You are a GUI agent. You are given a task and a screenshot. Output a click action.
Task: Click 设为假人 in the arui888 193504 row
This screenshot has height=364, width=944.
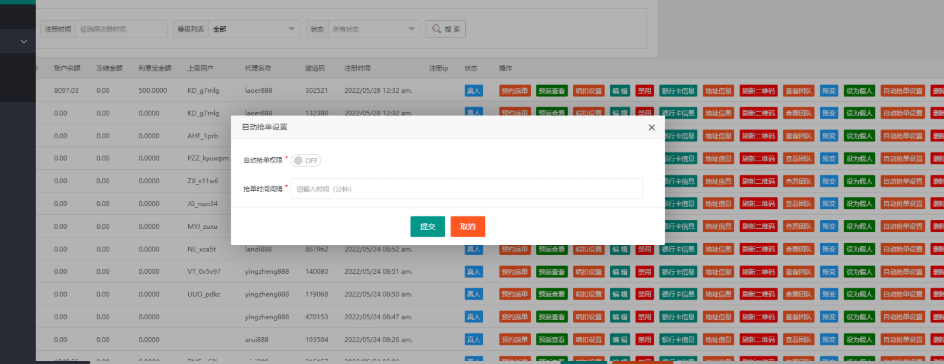click(x=859, y=339)
